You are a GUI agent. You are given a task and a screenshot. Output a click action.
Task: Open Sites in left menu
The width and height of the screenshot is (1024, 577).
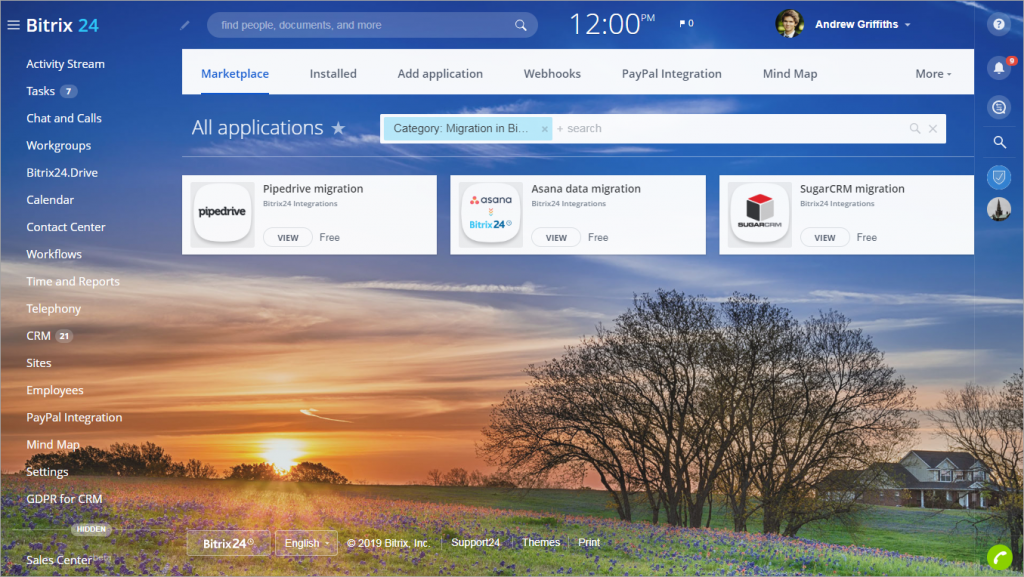[39, 363]
